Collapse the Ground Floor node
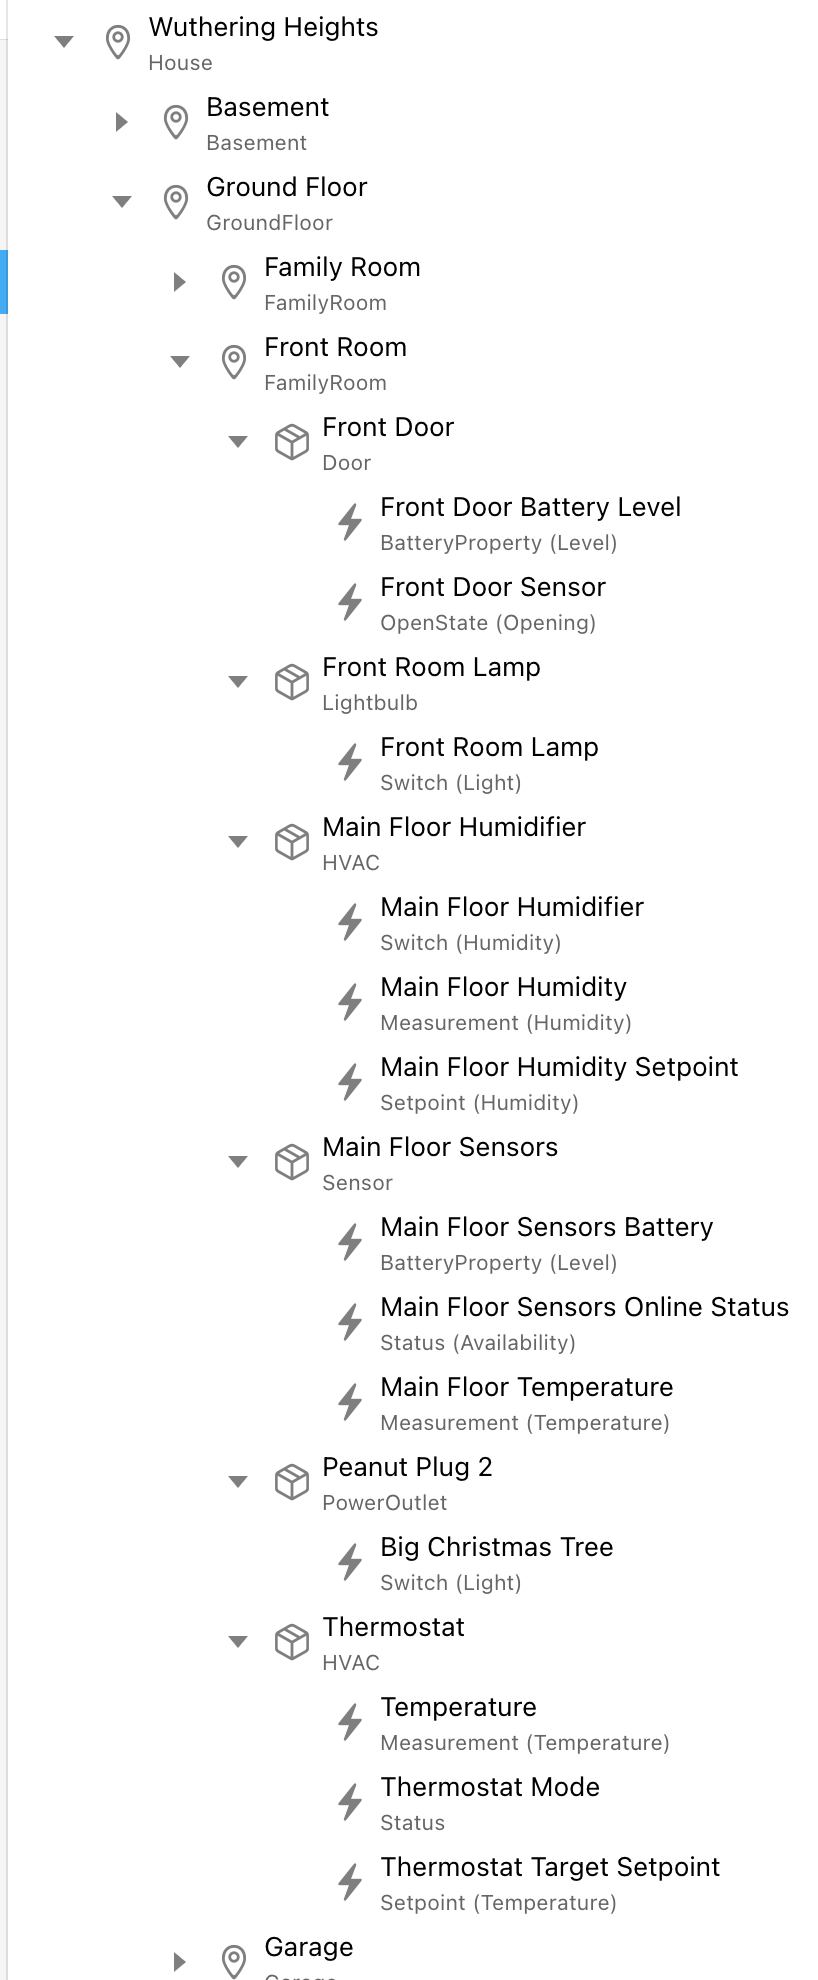 click(x=122, y=202)
